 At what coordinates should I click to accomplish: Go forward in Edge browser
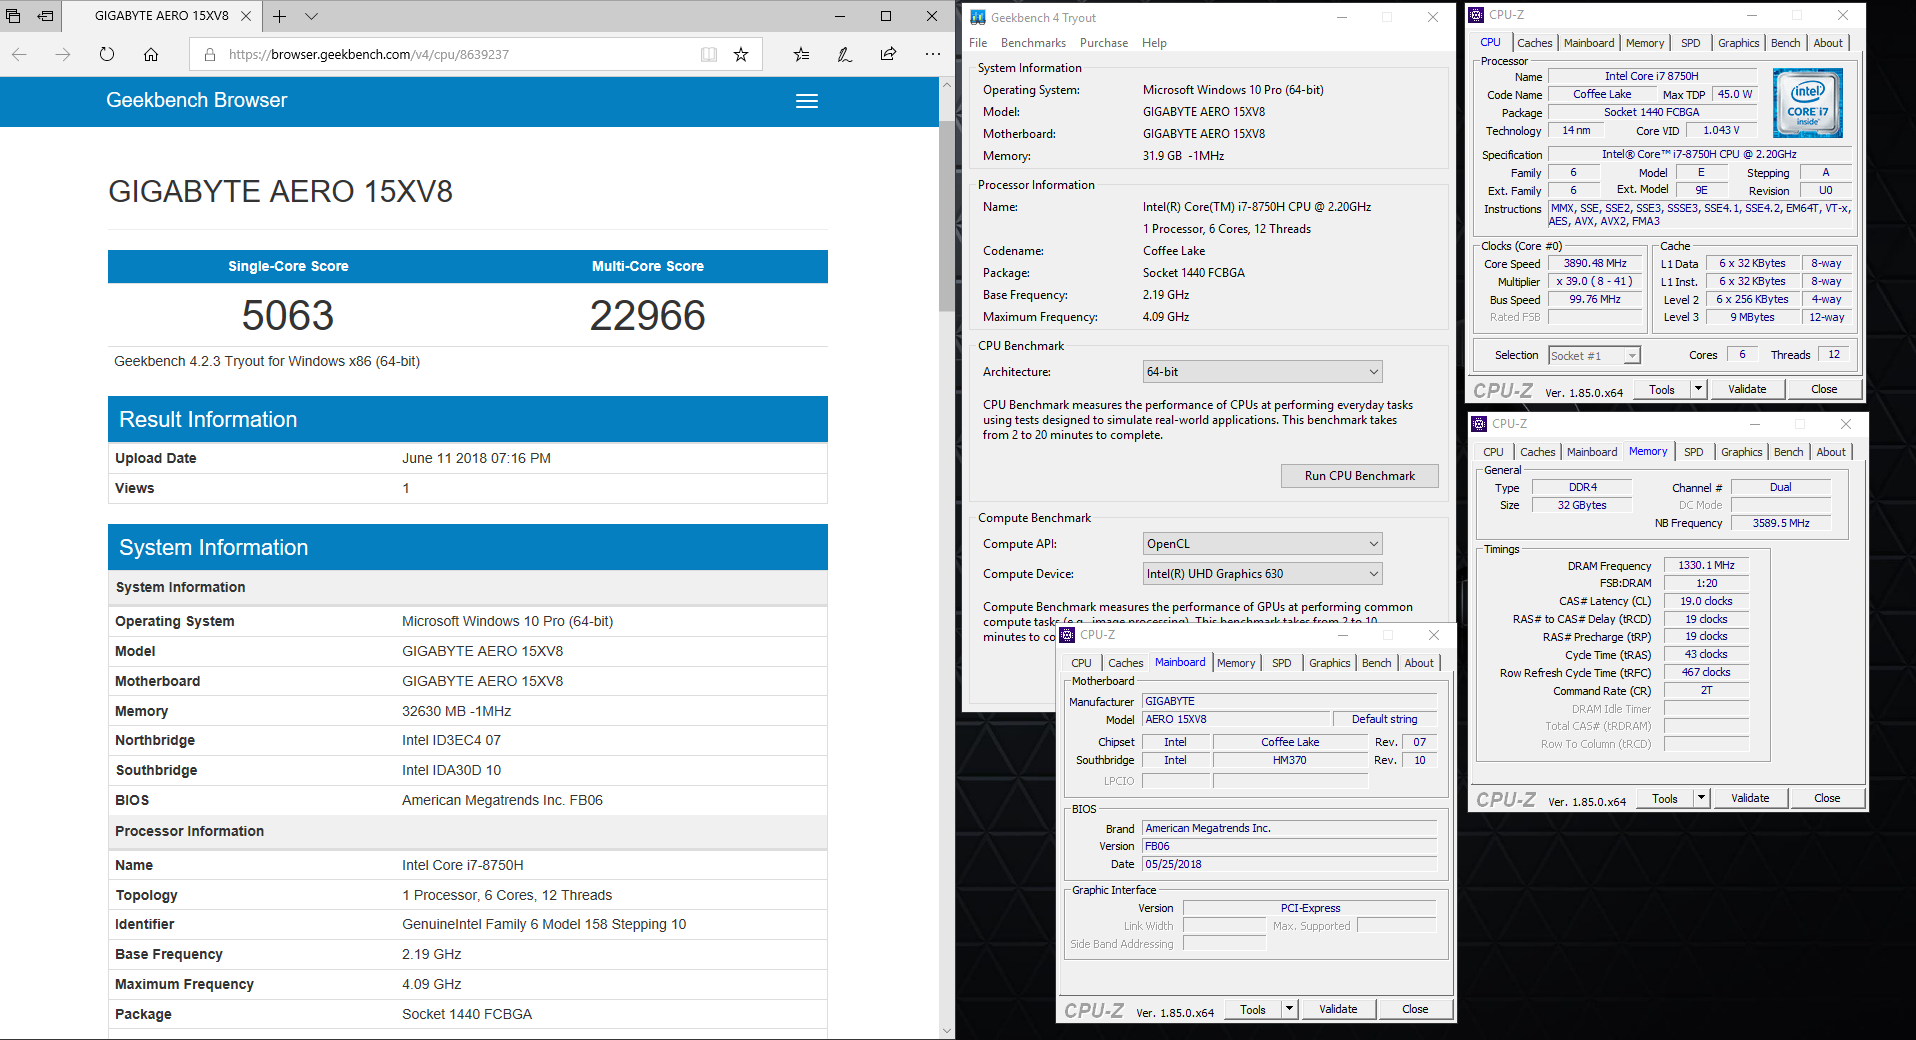click(63, 54)
